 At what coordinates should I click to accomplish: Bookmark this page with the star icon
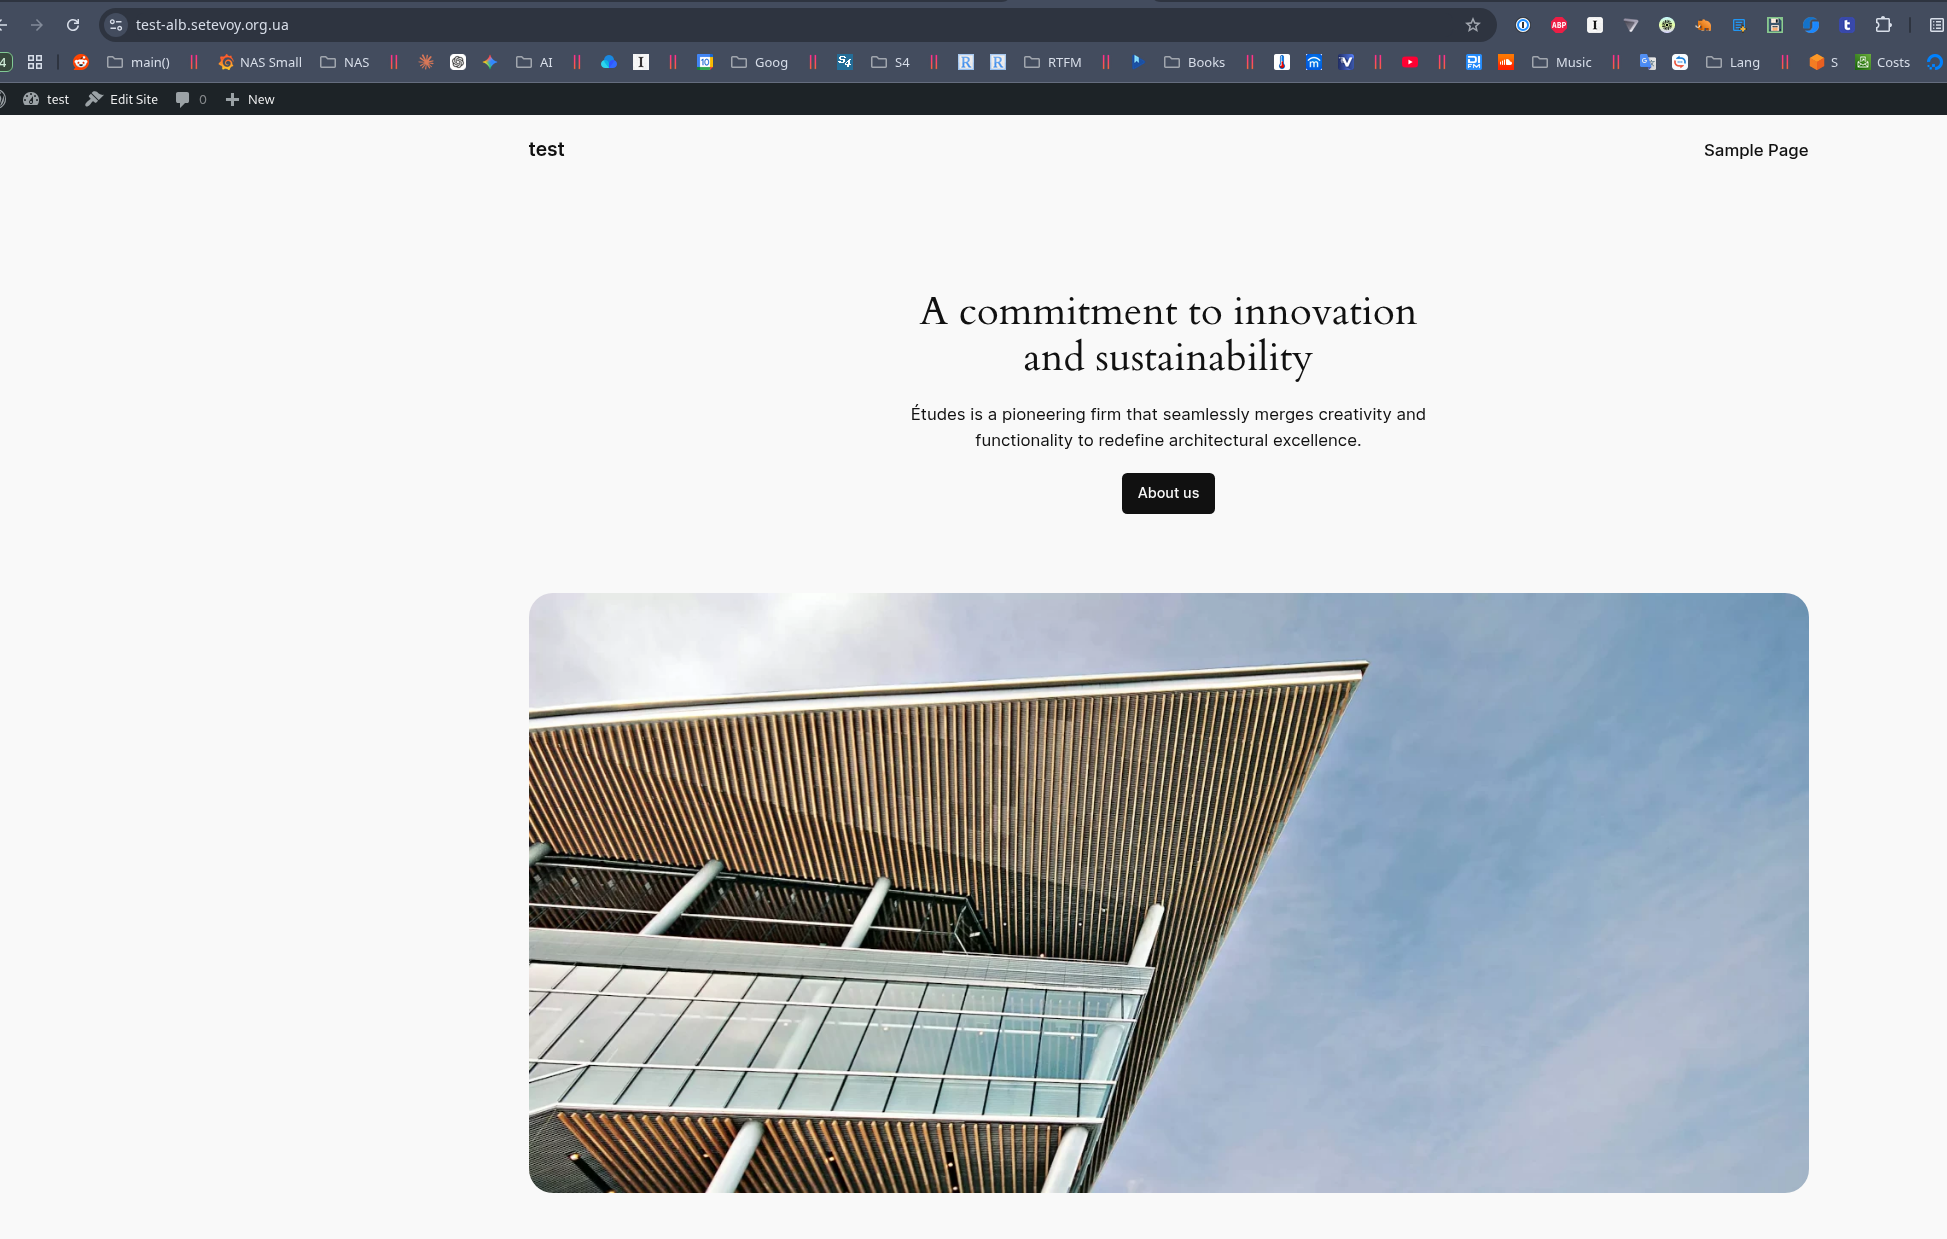(1472, 25)
